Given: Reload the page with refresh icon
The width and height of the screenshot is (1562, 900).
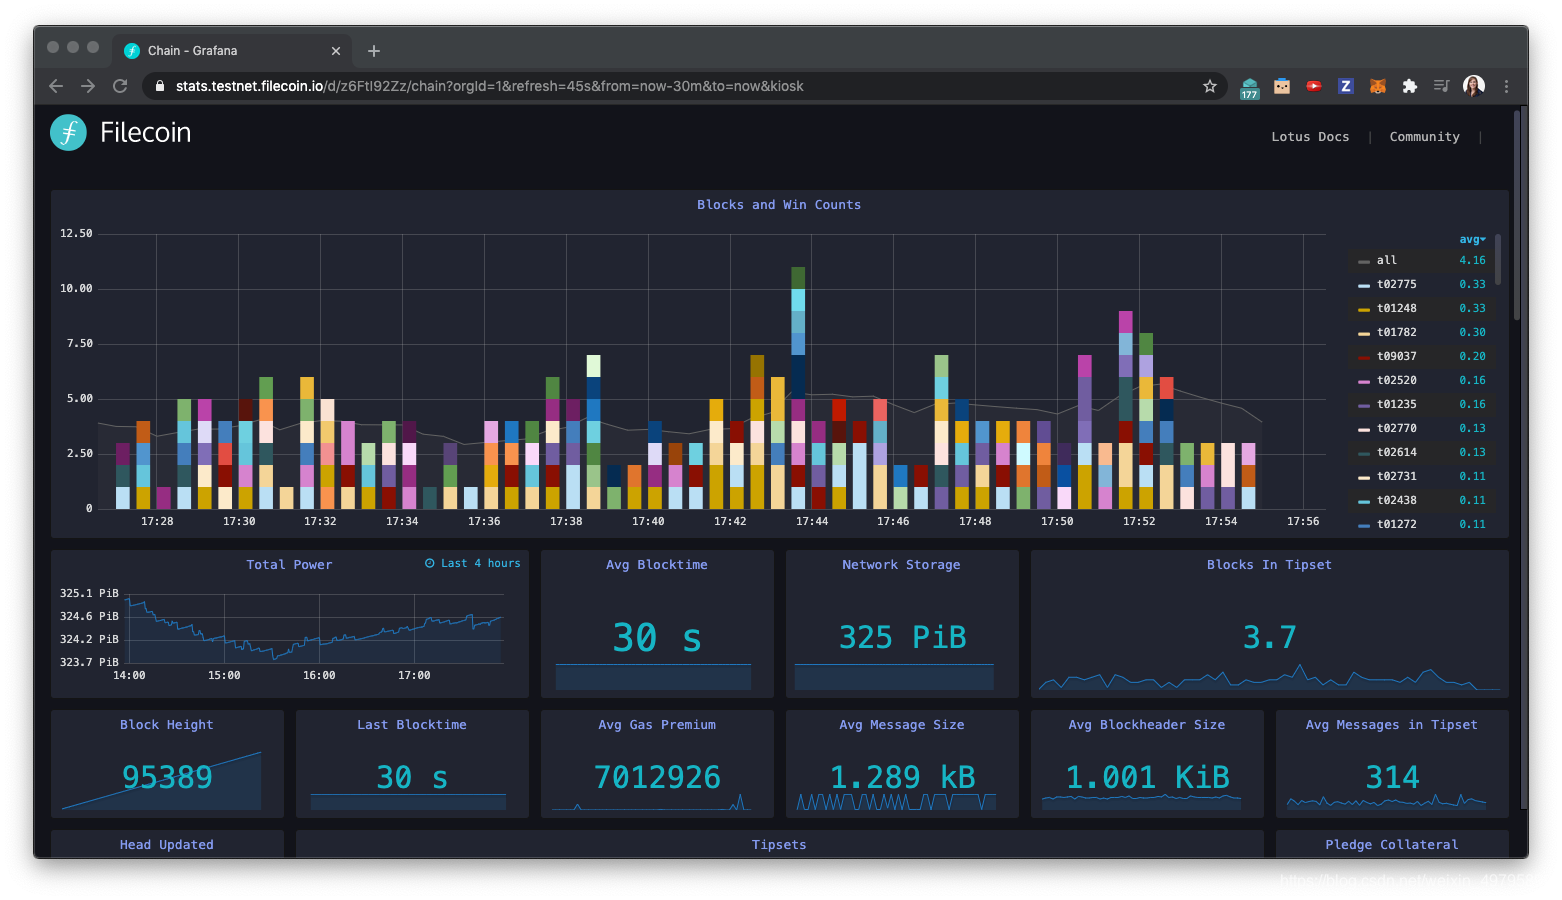Looking at the screenshot, I should pyautogui.click(x=120, y=86).
